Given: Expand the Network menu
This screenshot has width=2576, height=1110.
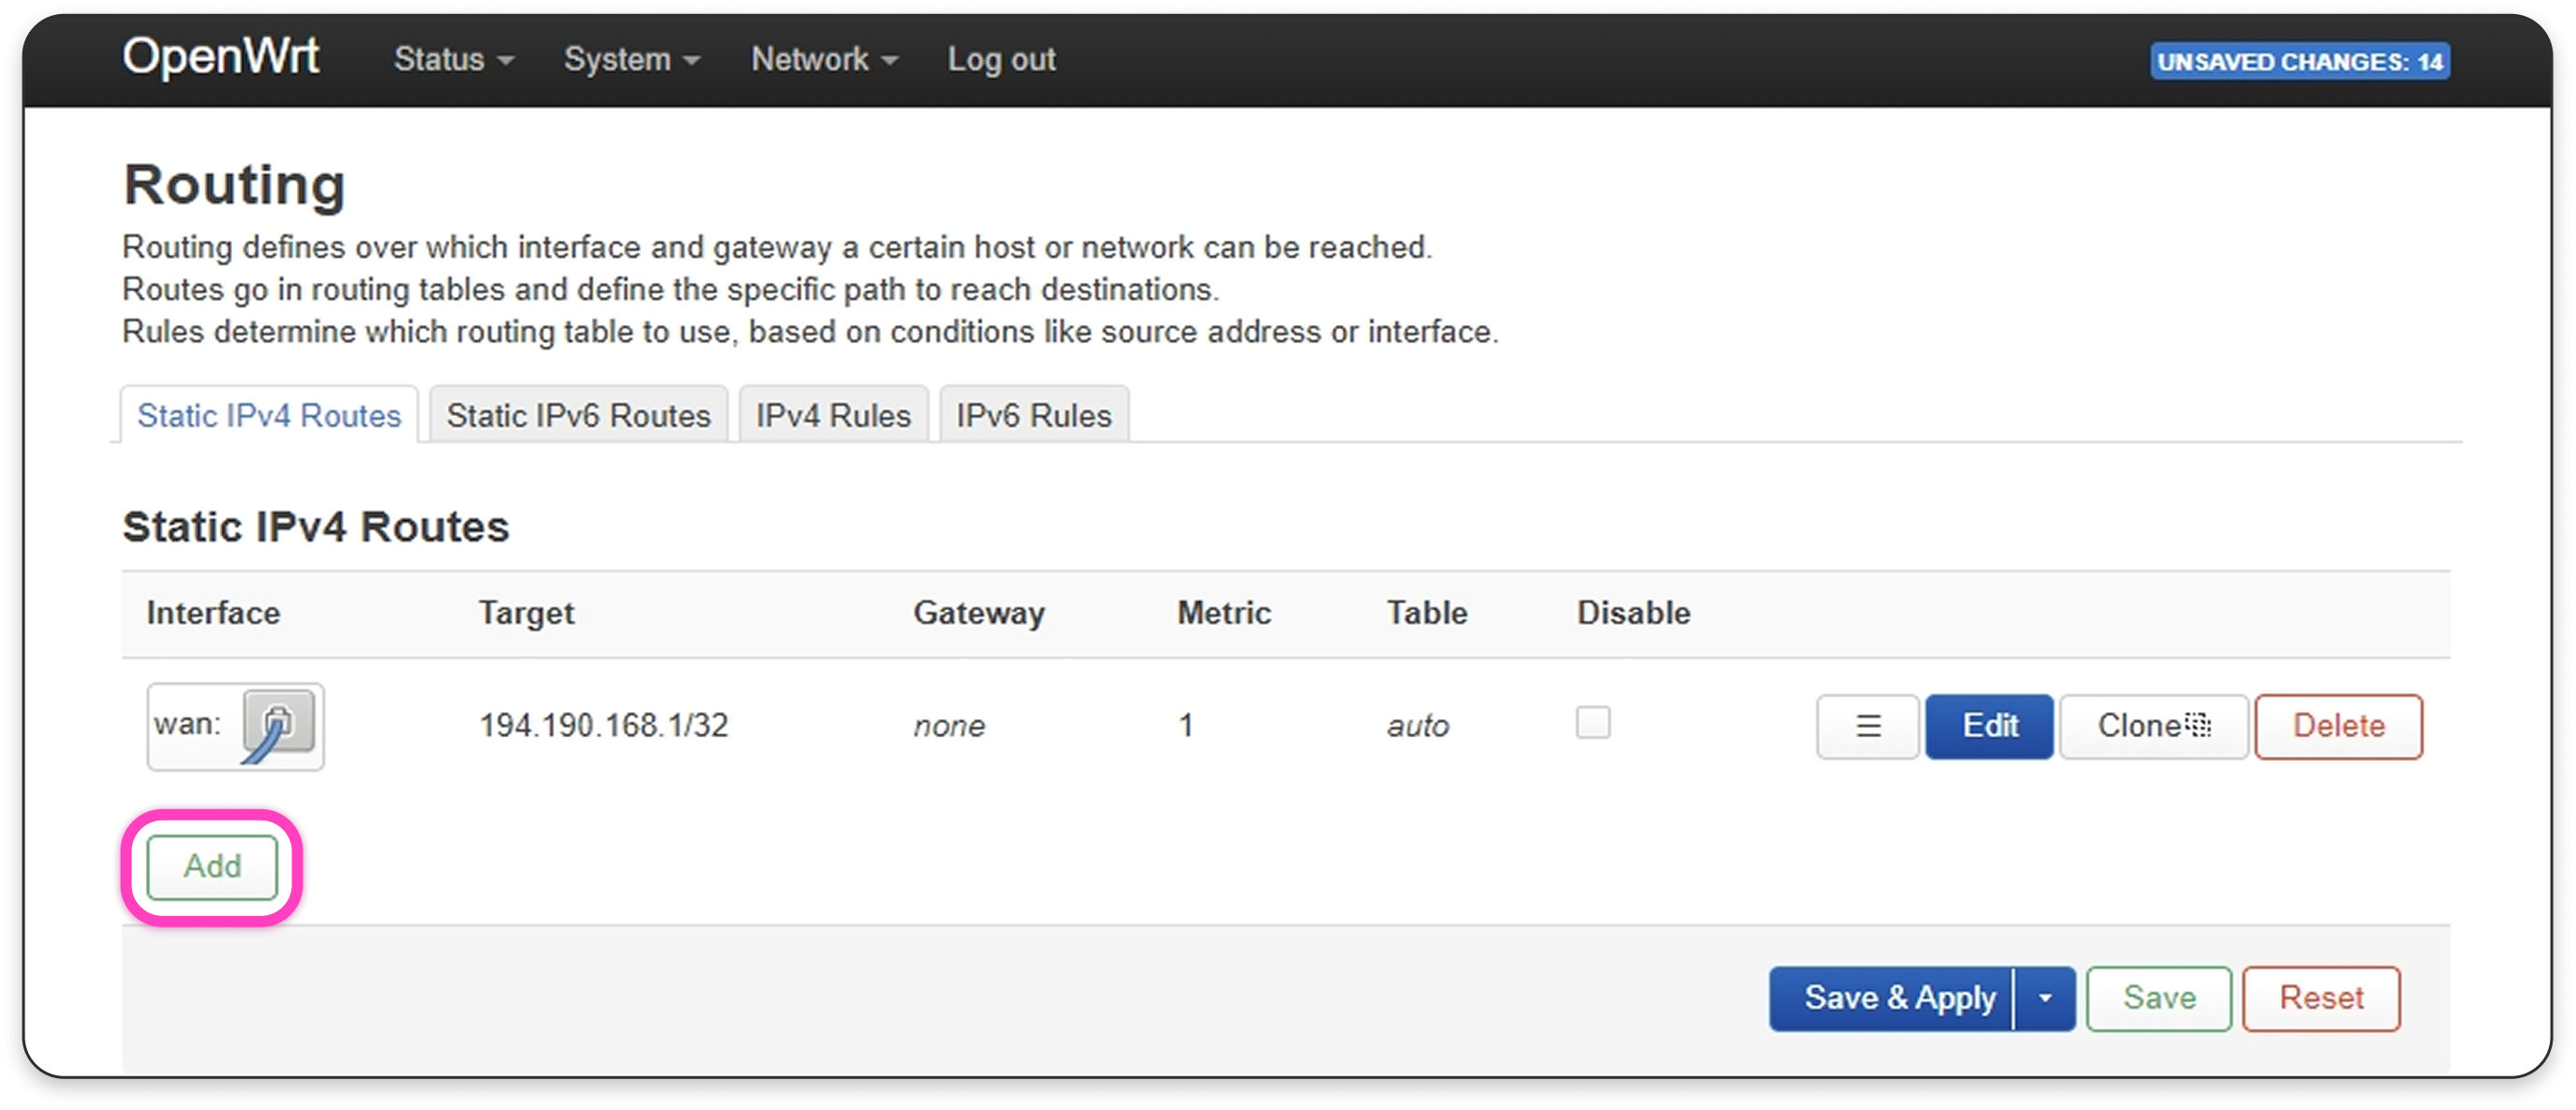Looking at the screenshot, I should coord(825,60).
